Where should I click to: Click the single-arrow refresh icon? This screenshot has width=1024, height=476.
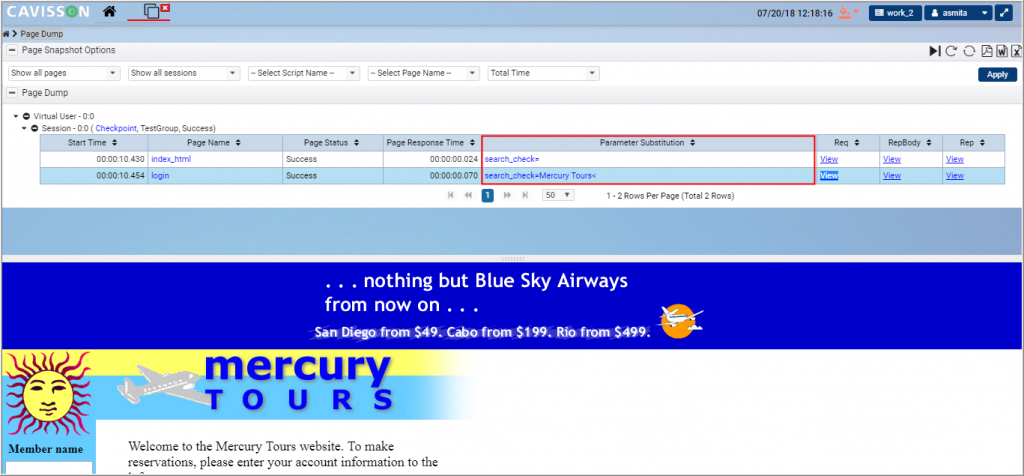tap(951, 51)
